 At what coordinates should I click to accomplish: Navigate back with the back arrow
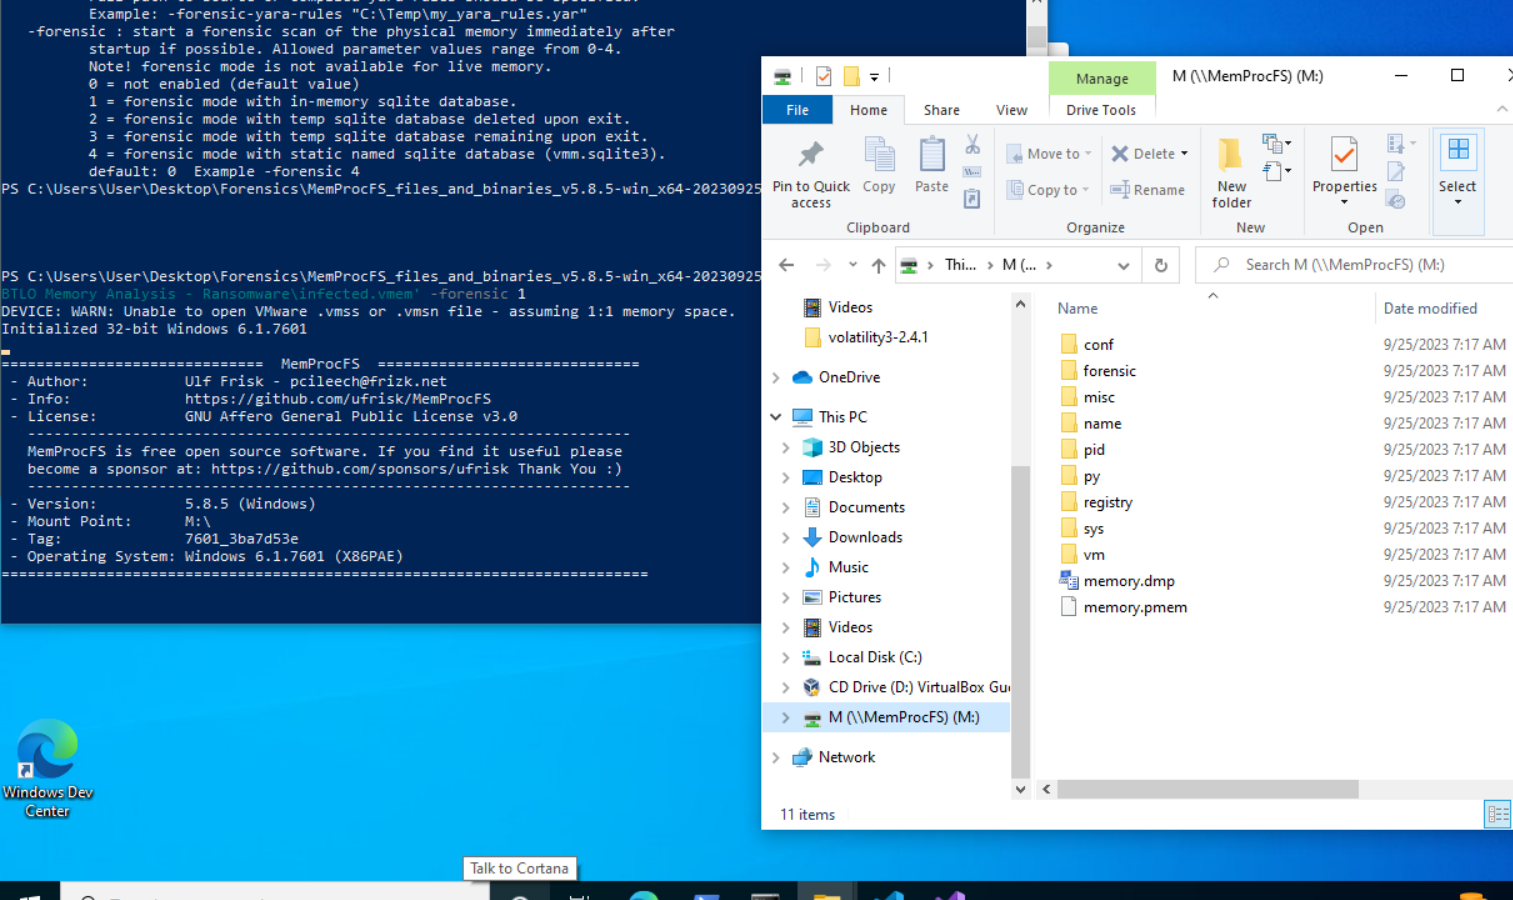(x=787, y=265)
